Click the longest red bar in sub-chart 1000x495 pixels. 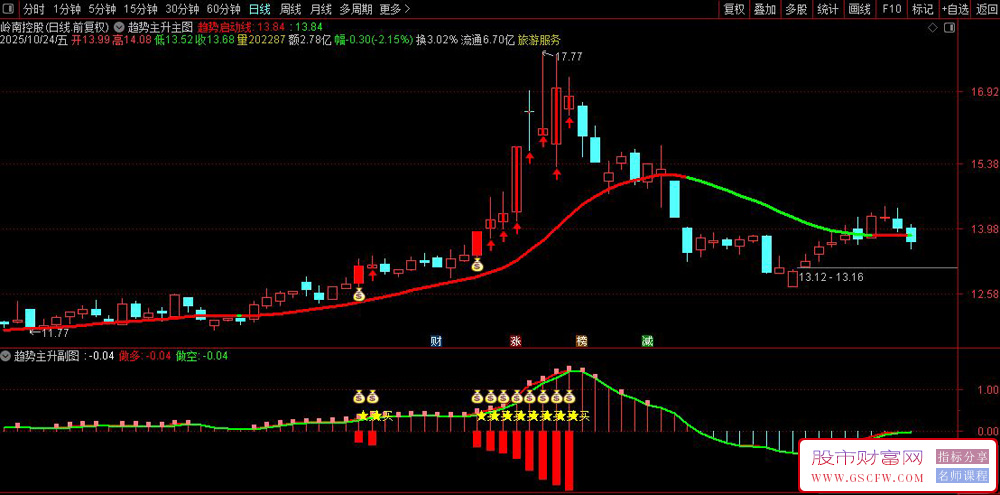click(569, 461)
